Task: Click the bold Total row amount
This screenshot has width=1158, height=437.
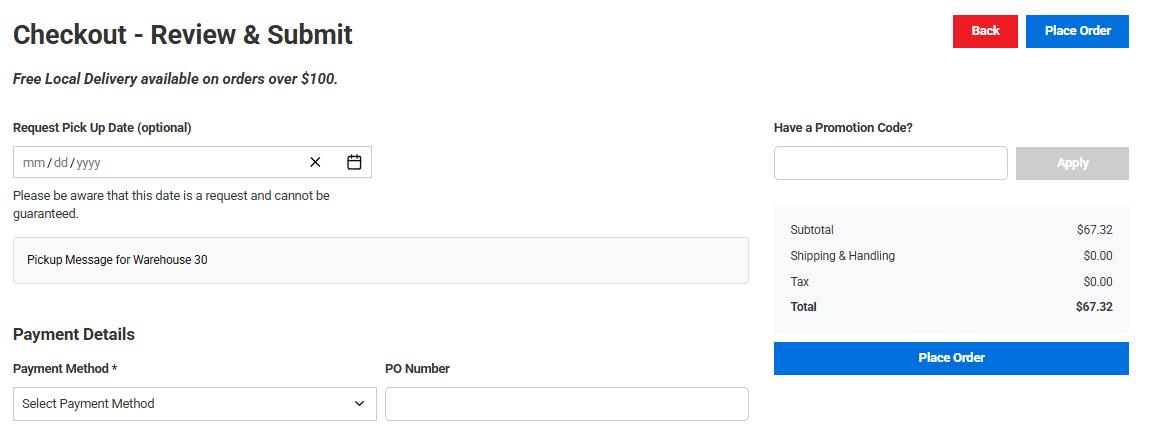Action: click(x=1094, y=307)
